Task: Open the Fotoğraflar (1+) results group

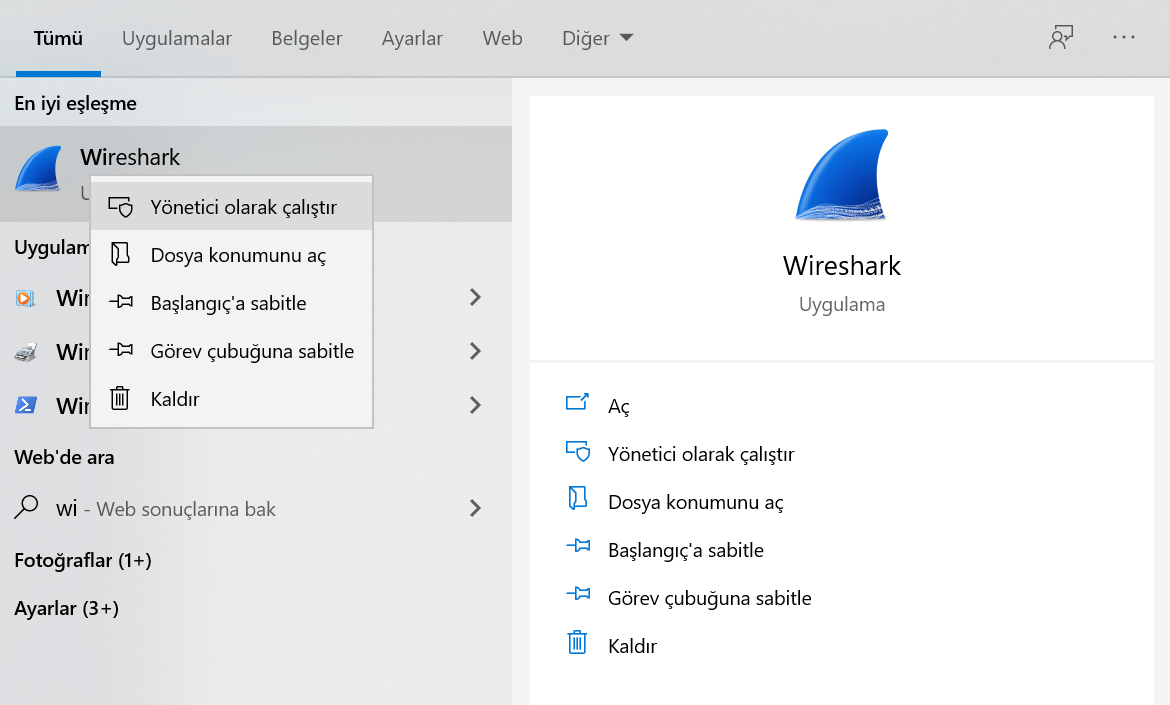Action: pos(83,560)
